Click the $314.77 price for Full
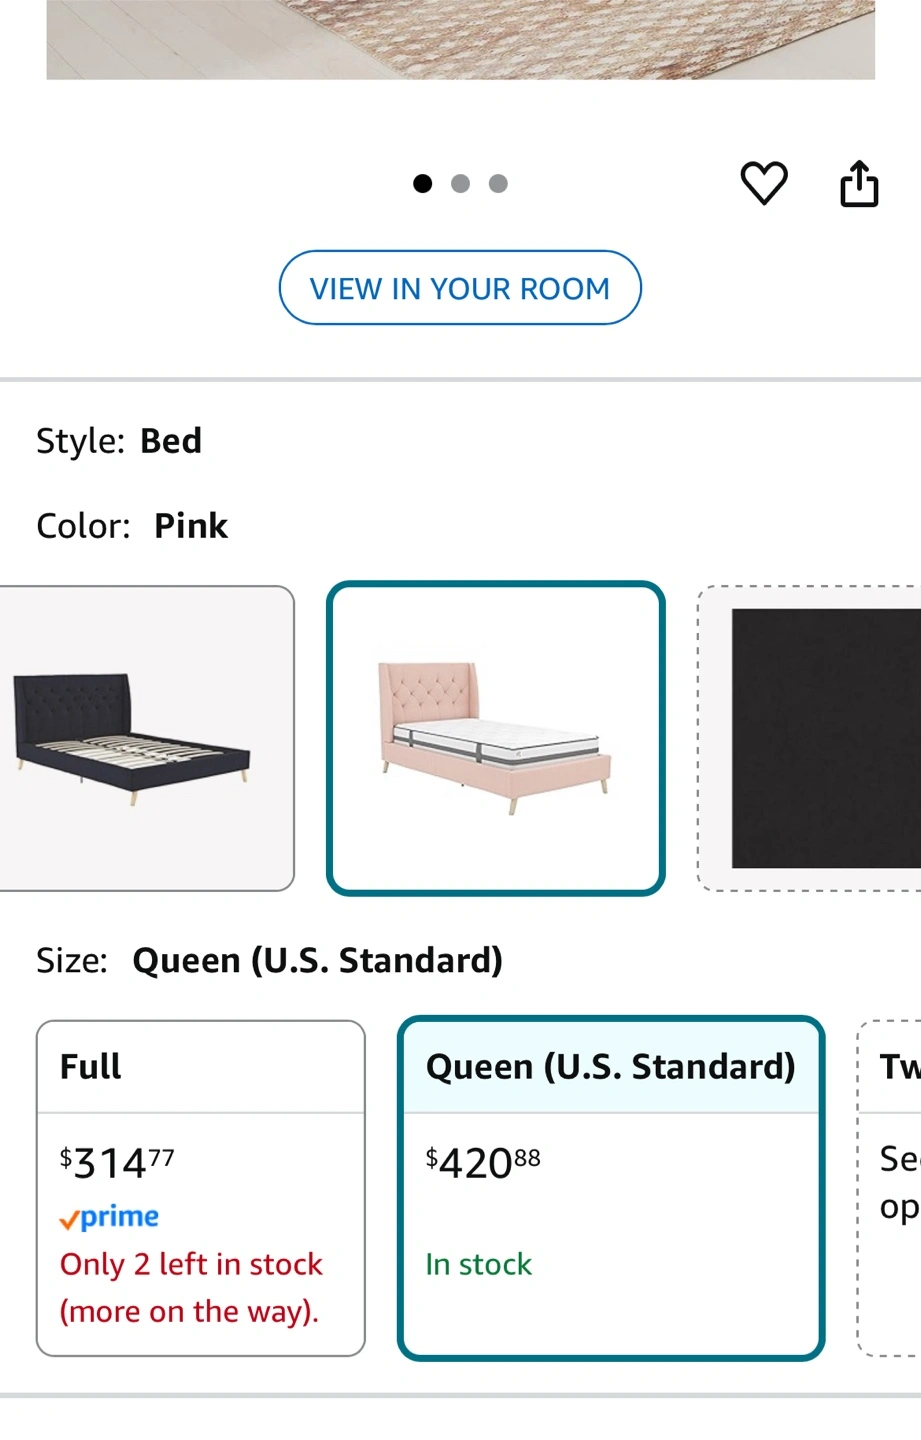Screen dimensions: 921x1440 point(117,1163)
